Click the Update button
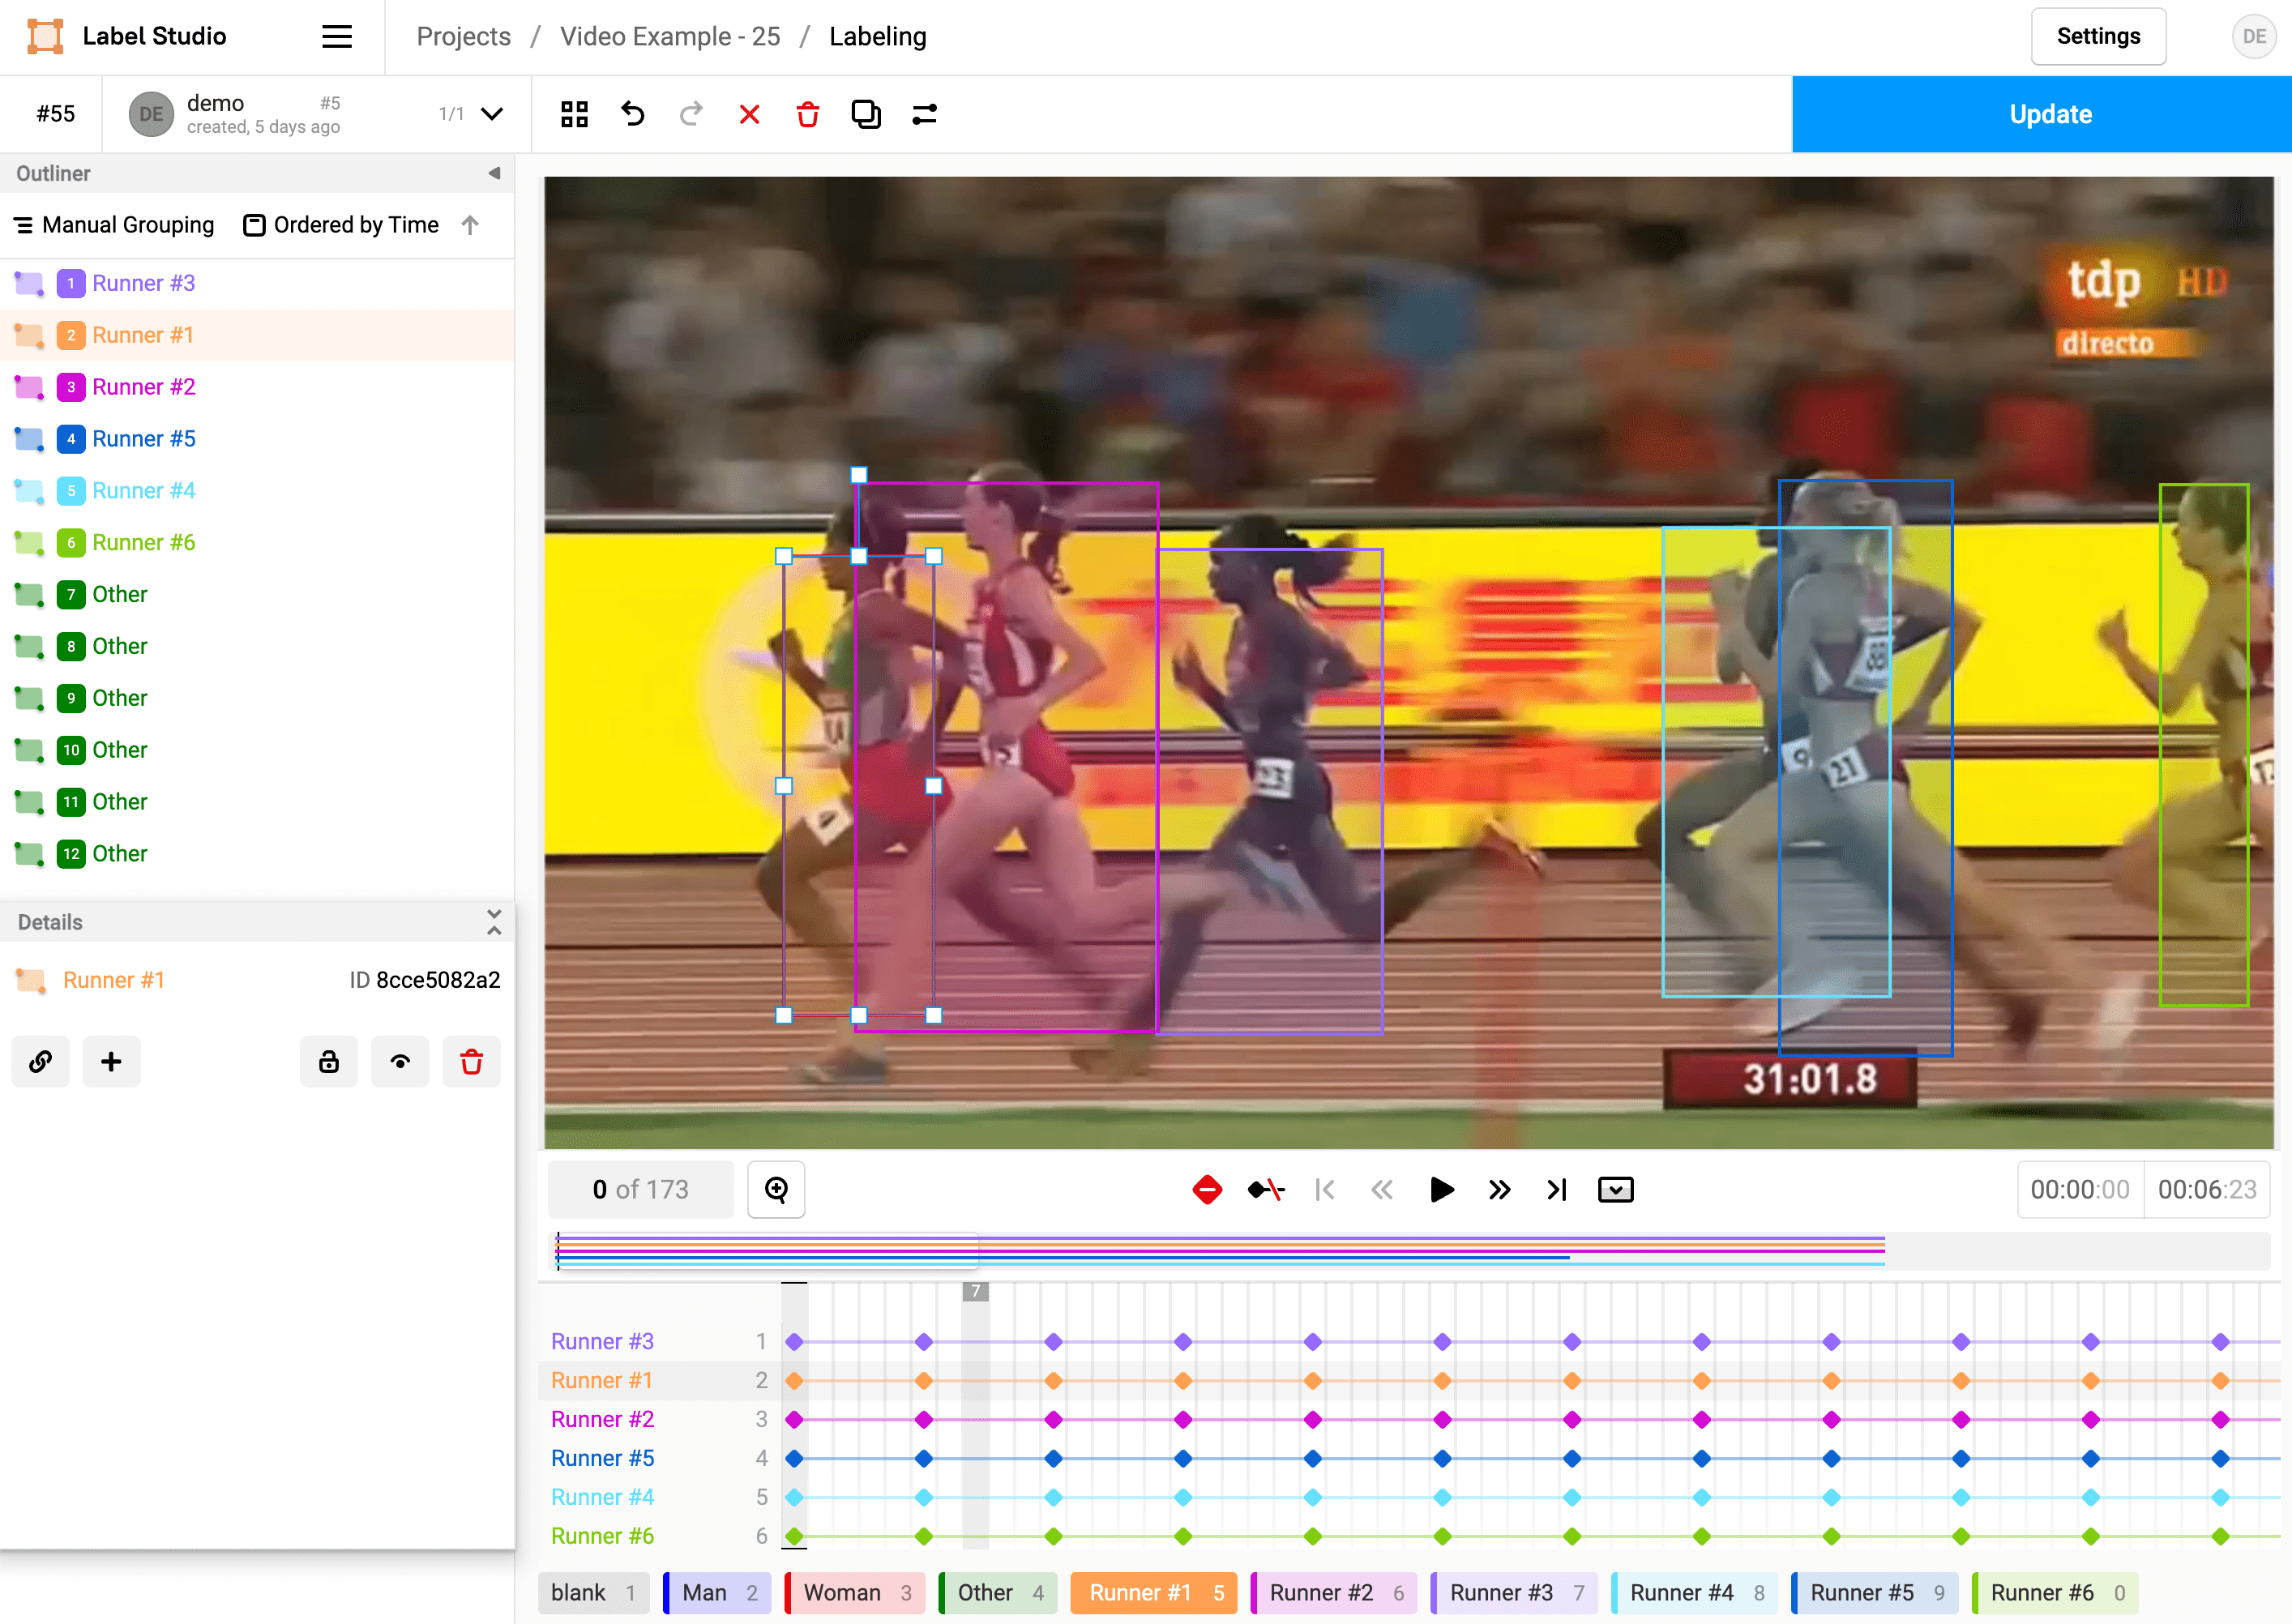The image size is (2292, 1624). click(2049, 114)
